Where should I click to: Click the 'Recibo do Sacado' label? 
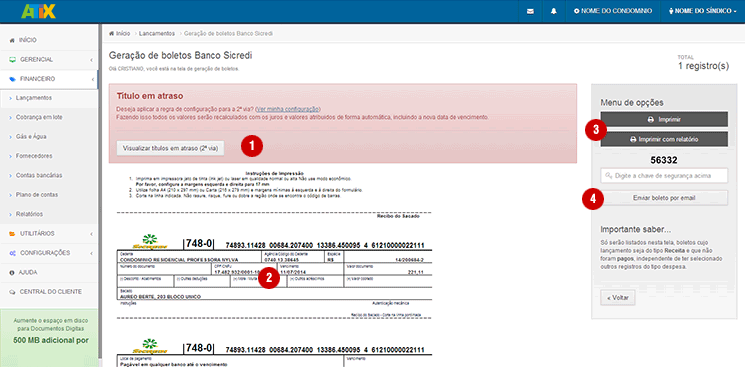[398, 216]
